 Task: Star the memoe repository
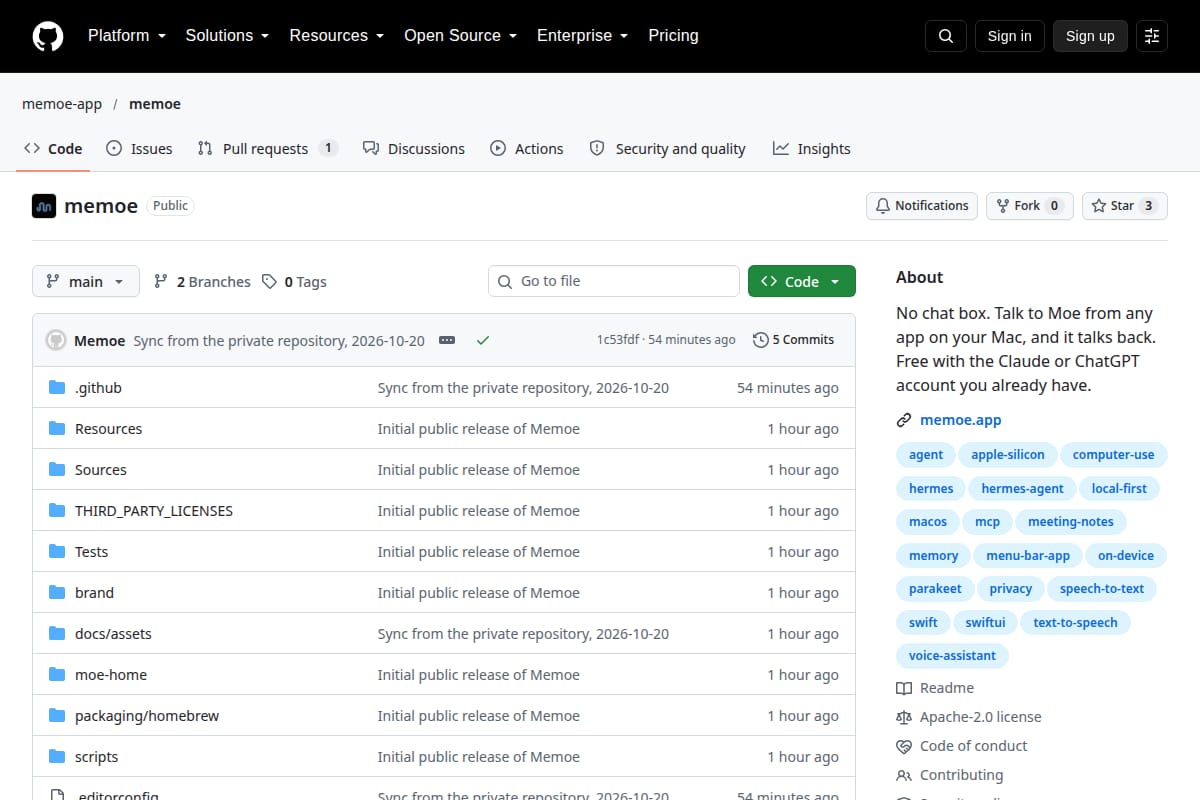click(1125, 206)
